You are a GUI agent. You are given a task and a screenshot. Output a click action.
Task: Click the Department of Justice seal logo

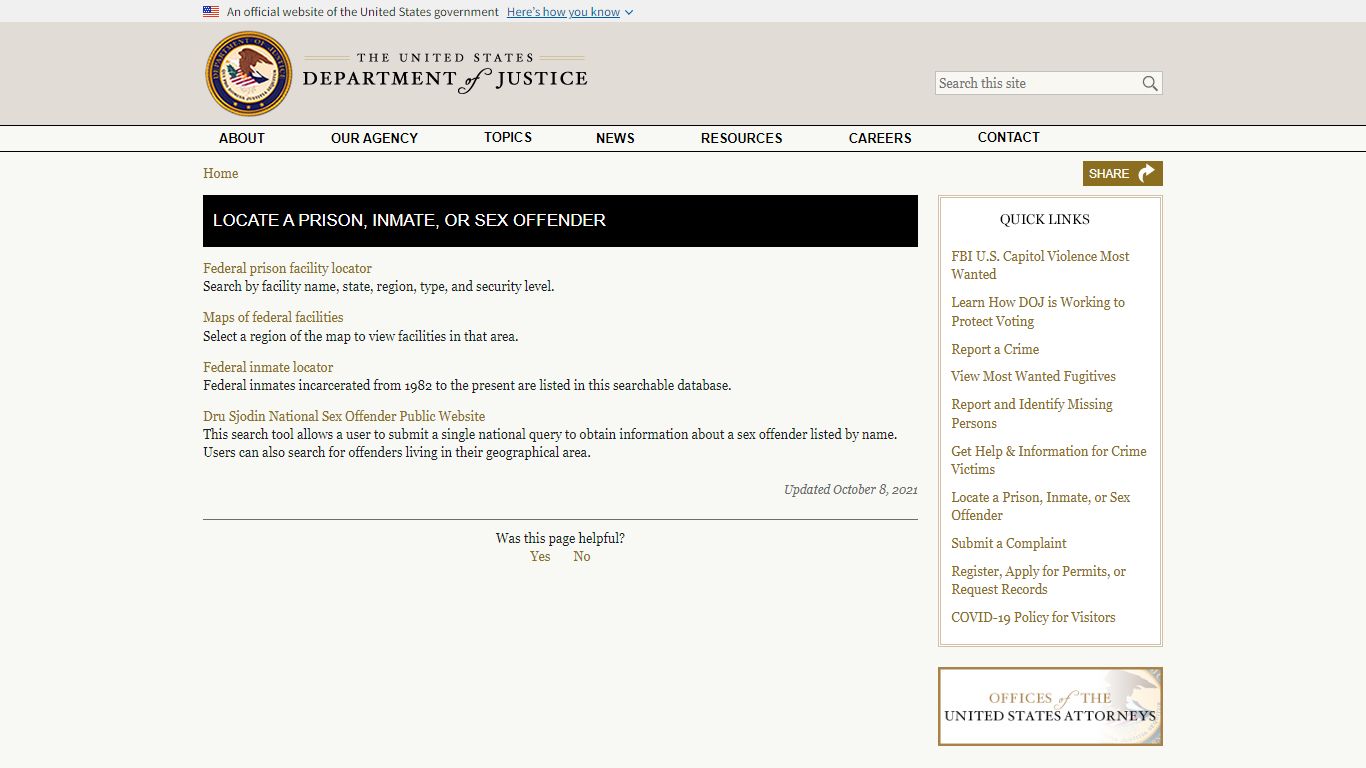pyautogui.click(x=249, y=74)
